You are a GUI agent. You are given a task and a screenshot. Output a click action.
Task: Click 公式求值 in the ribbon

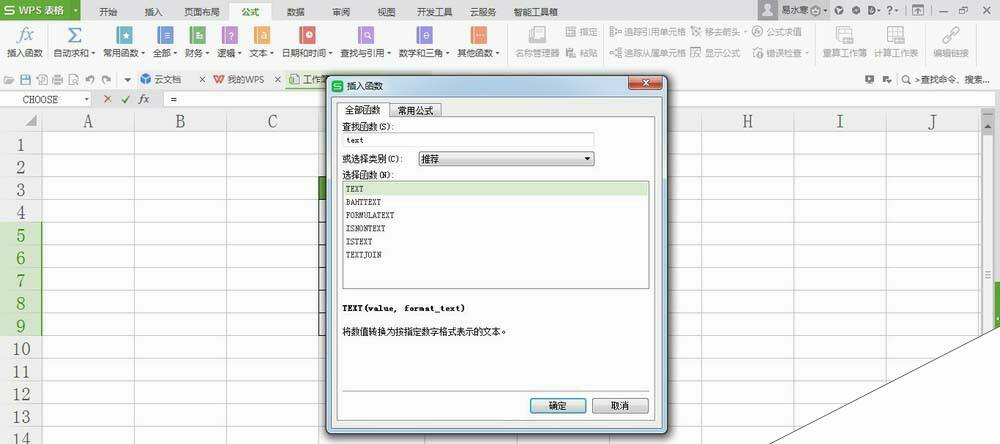point(777,31)
